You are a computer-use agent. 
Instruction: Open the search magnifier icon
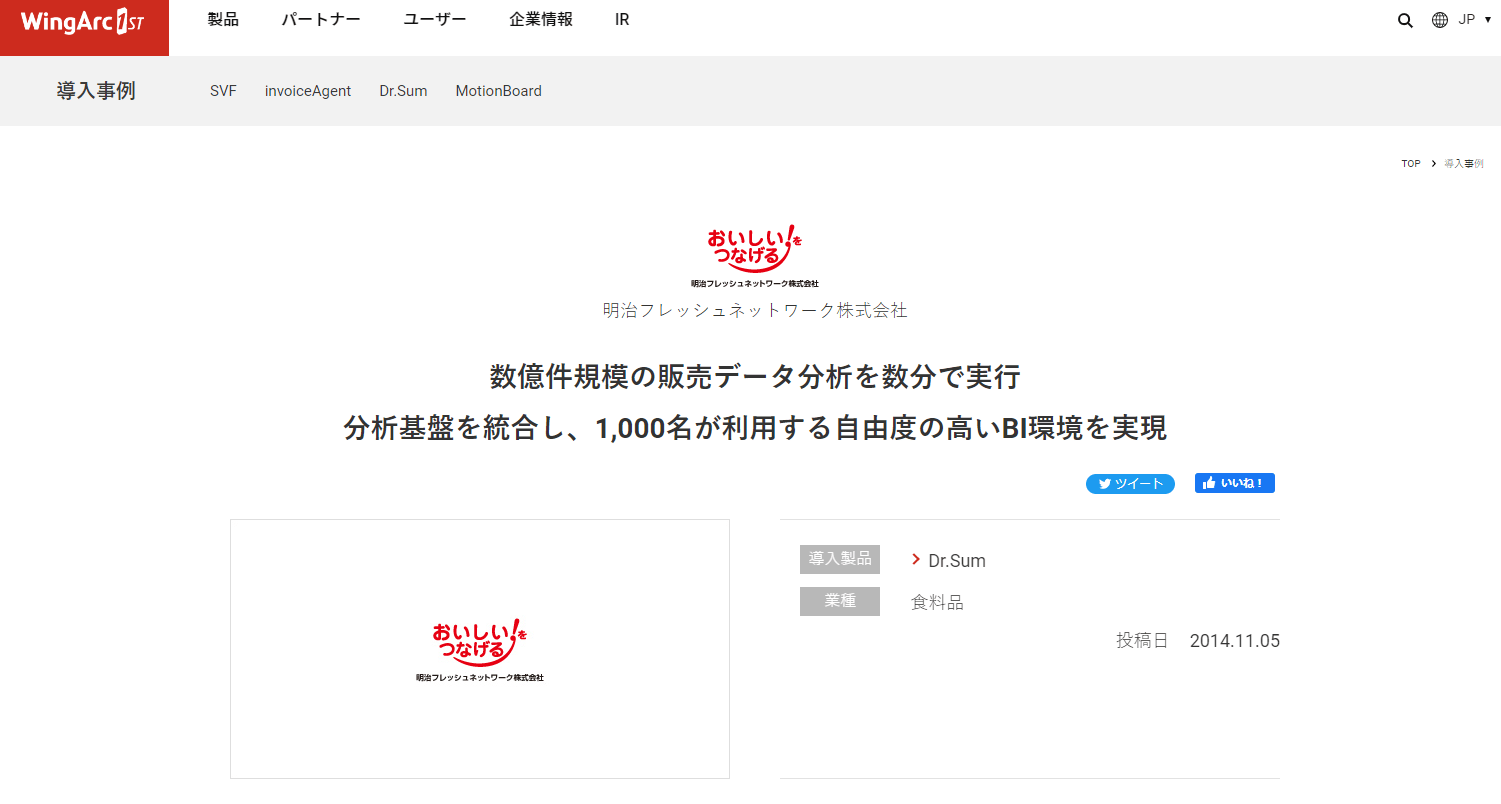pyautogui.click(x=1405, y=20)
